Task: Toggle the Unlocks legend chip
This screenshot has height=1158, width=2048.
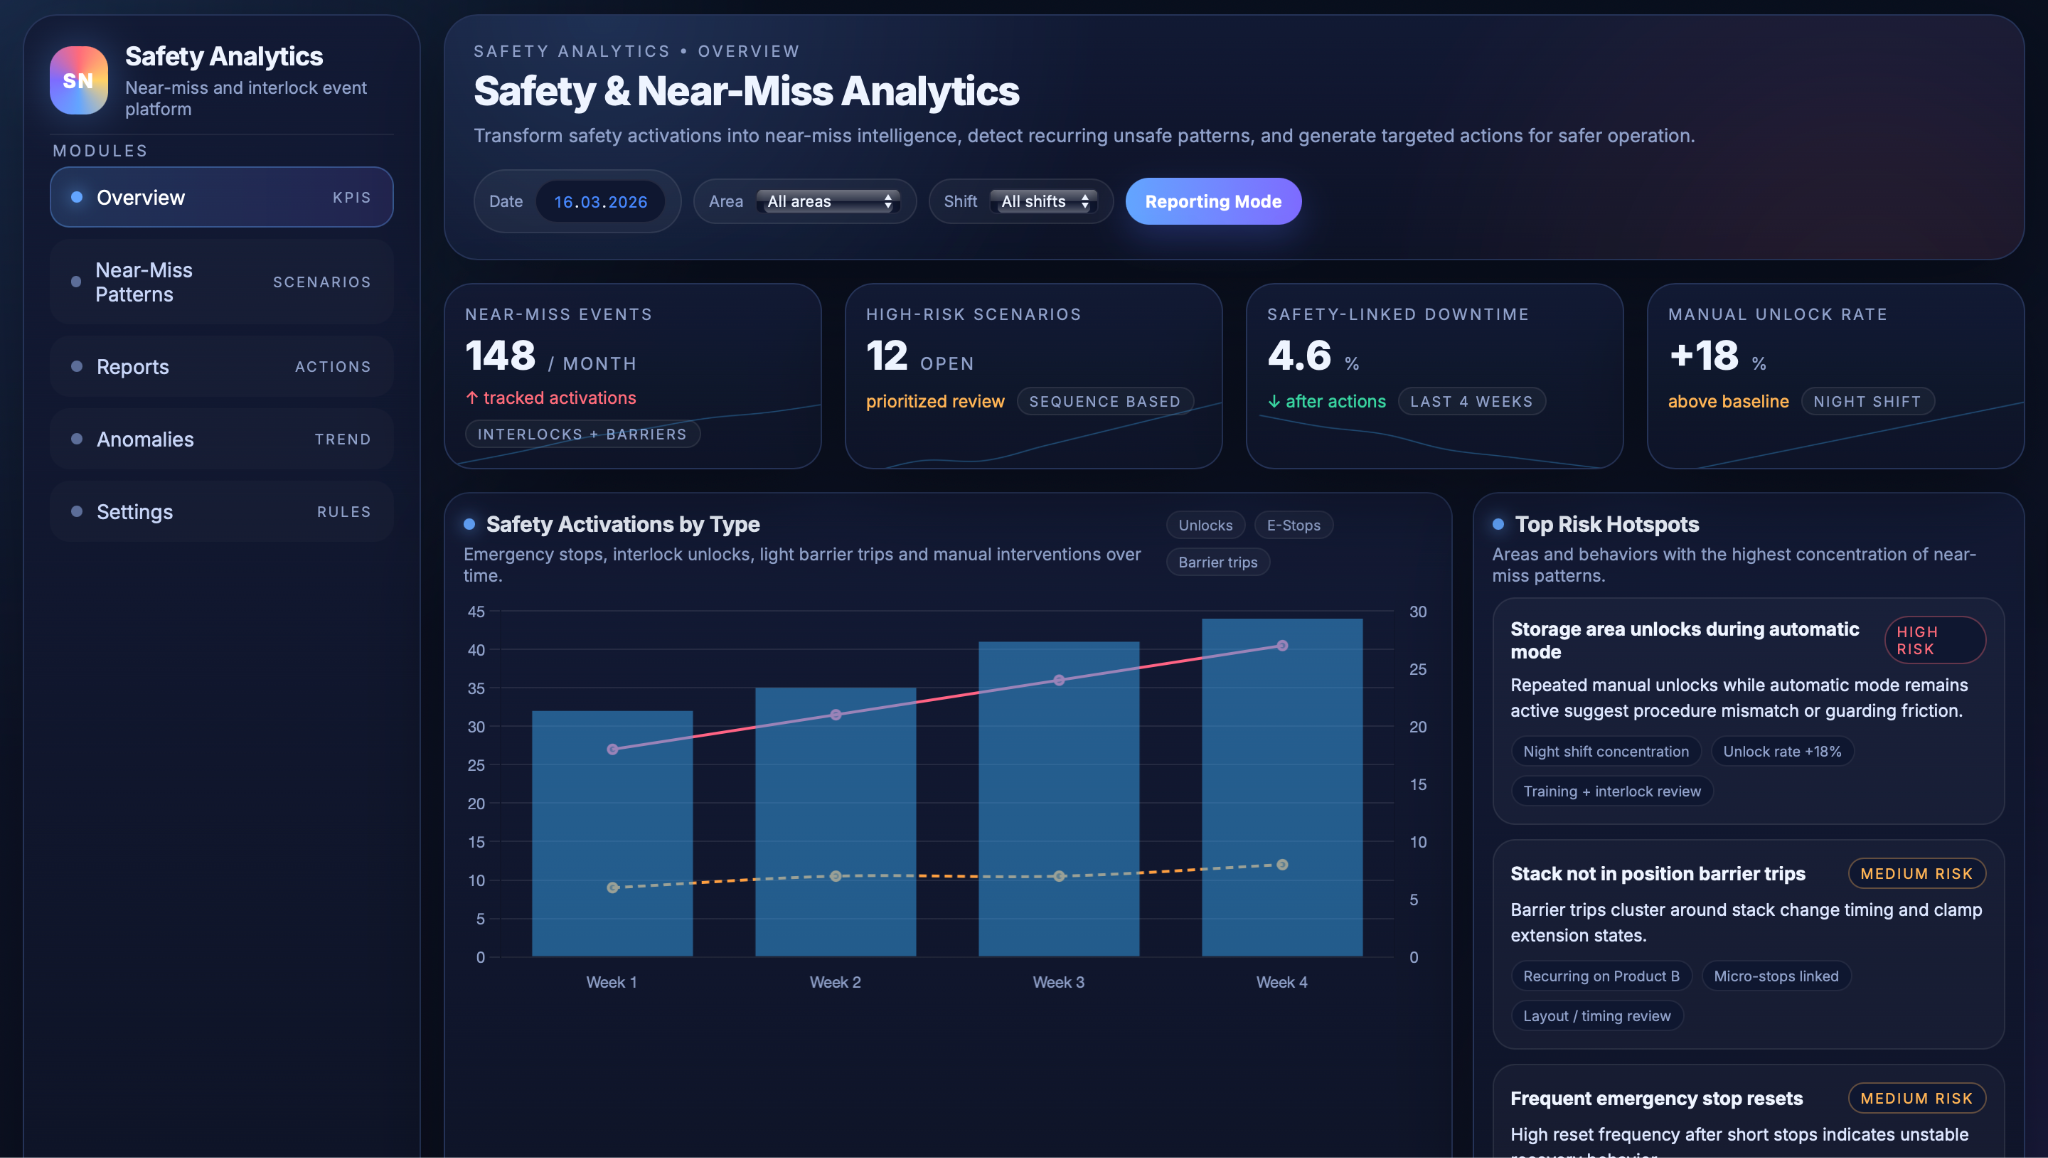Action: point(1205,525)
